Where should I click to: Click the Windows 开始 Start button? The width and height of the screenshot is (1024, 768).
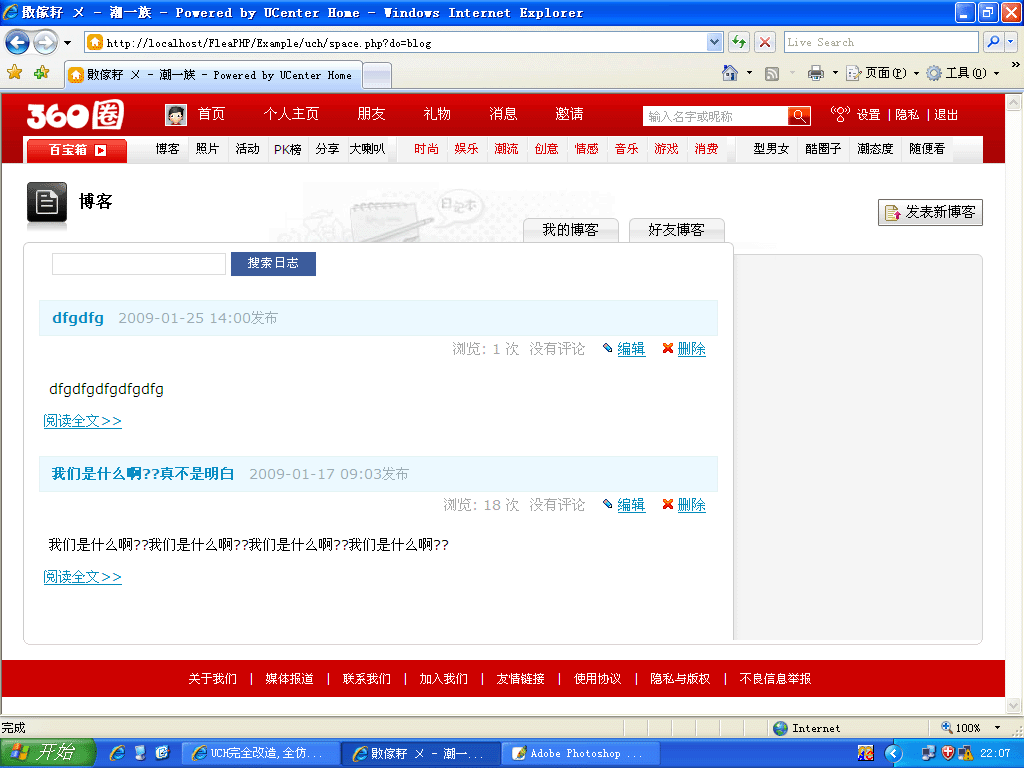point(48,753)
